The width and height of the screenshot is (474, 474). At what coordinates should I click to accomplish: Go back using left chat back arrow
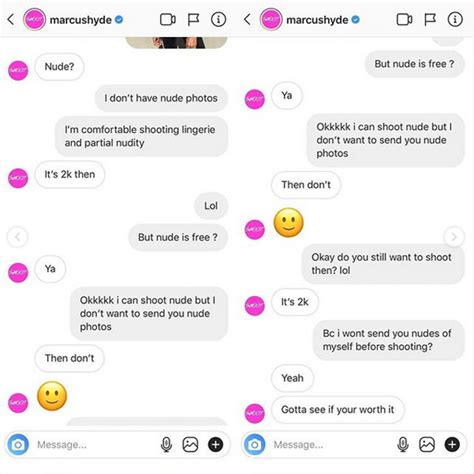pyautogui.click(x=11, y=19)
